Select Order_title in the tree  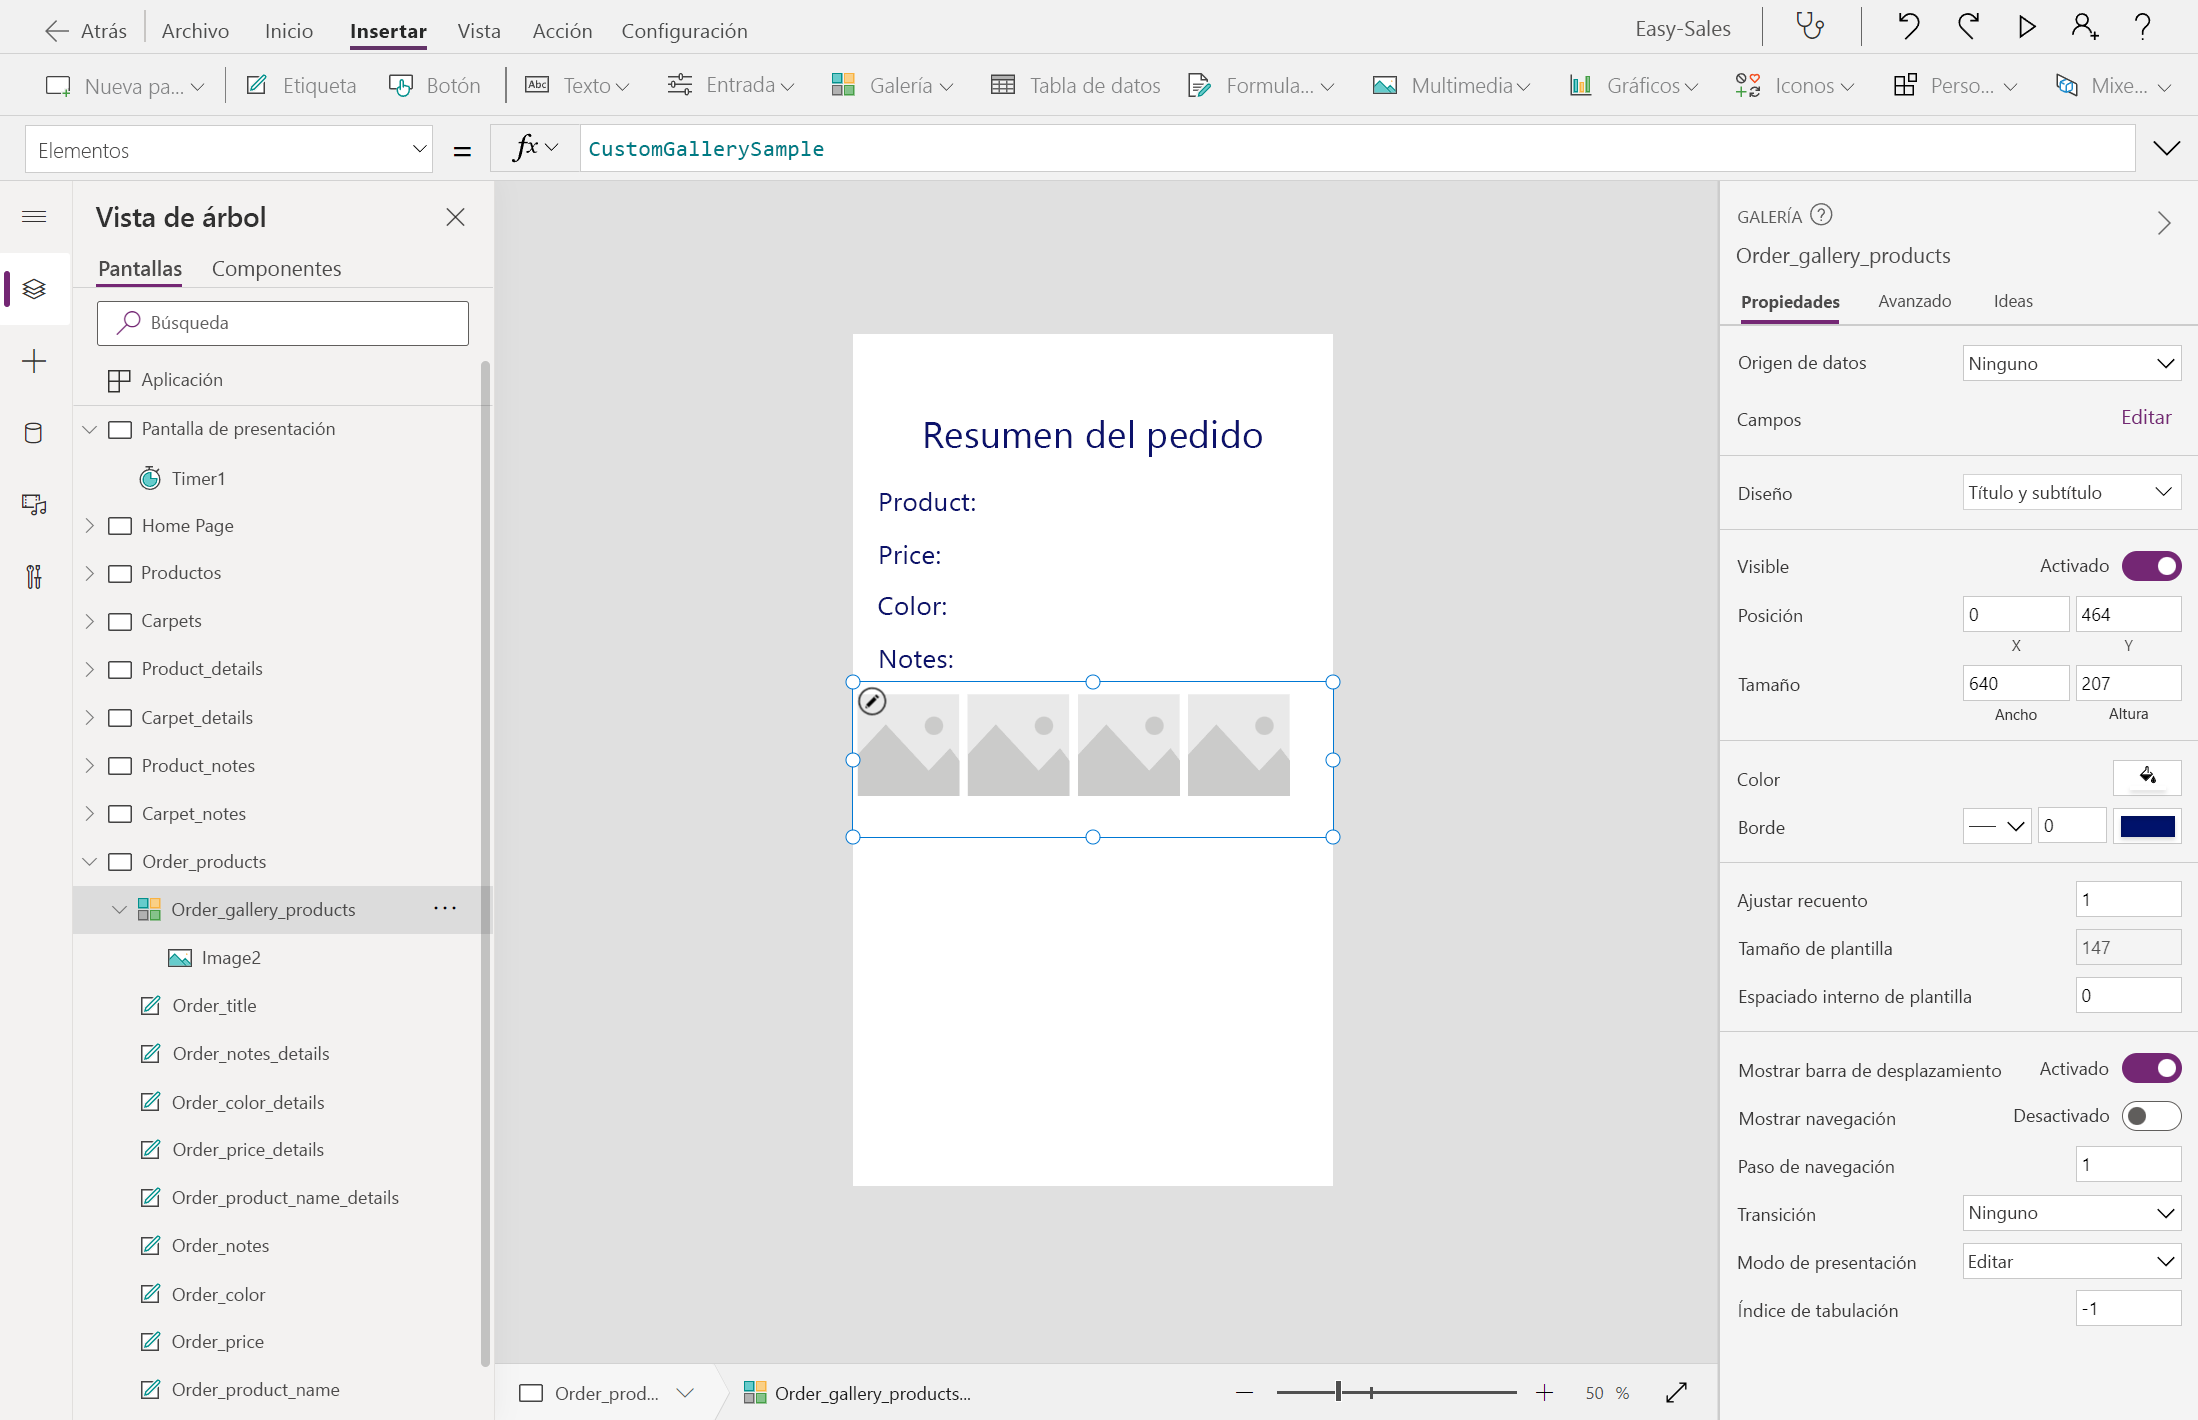[214, 1005]
